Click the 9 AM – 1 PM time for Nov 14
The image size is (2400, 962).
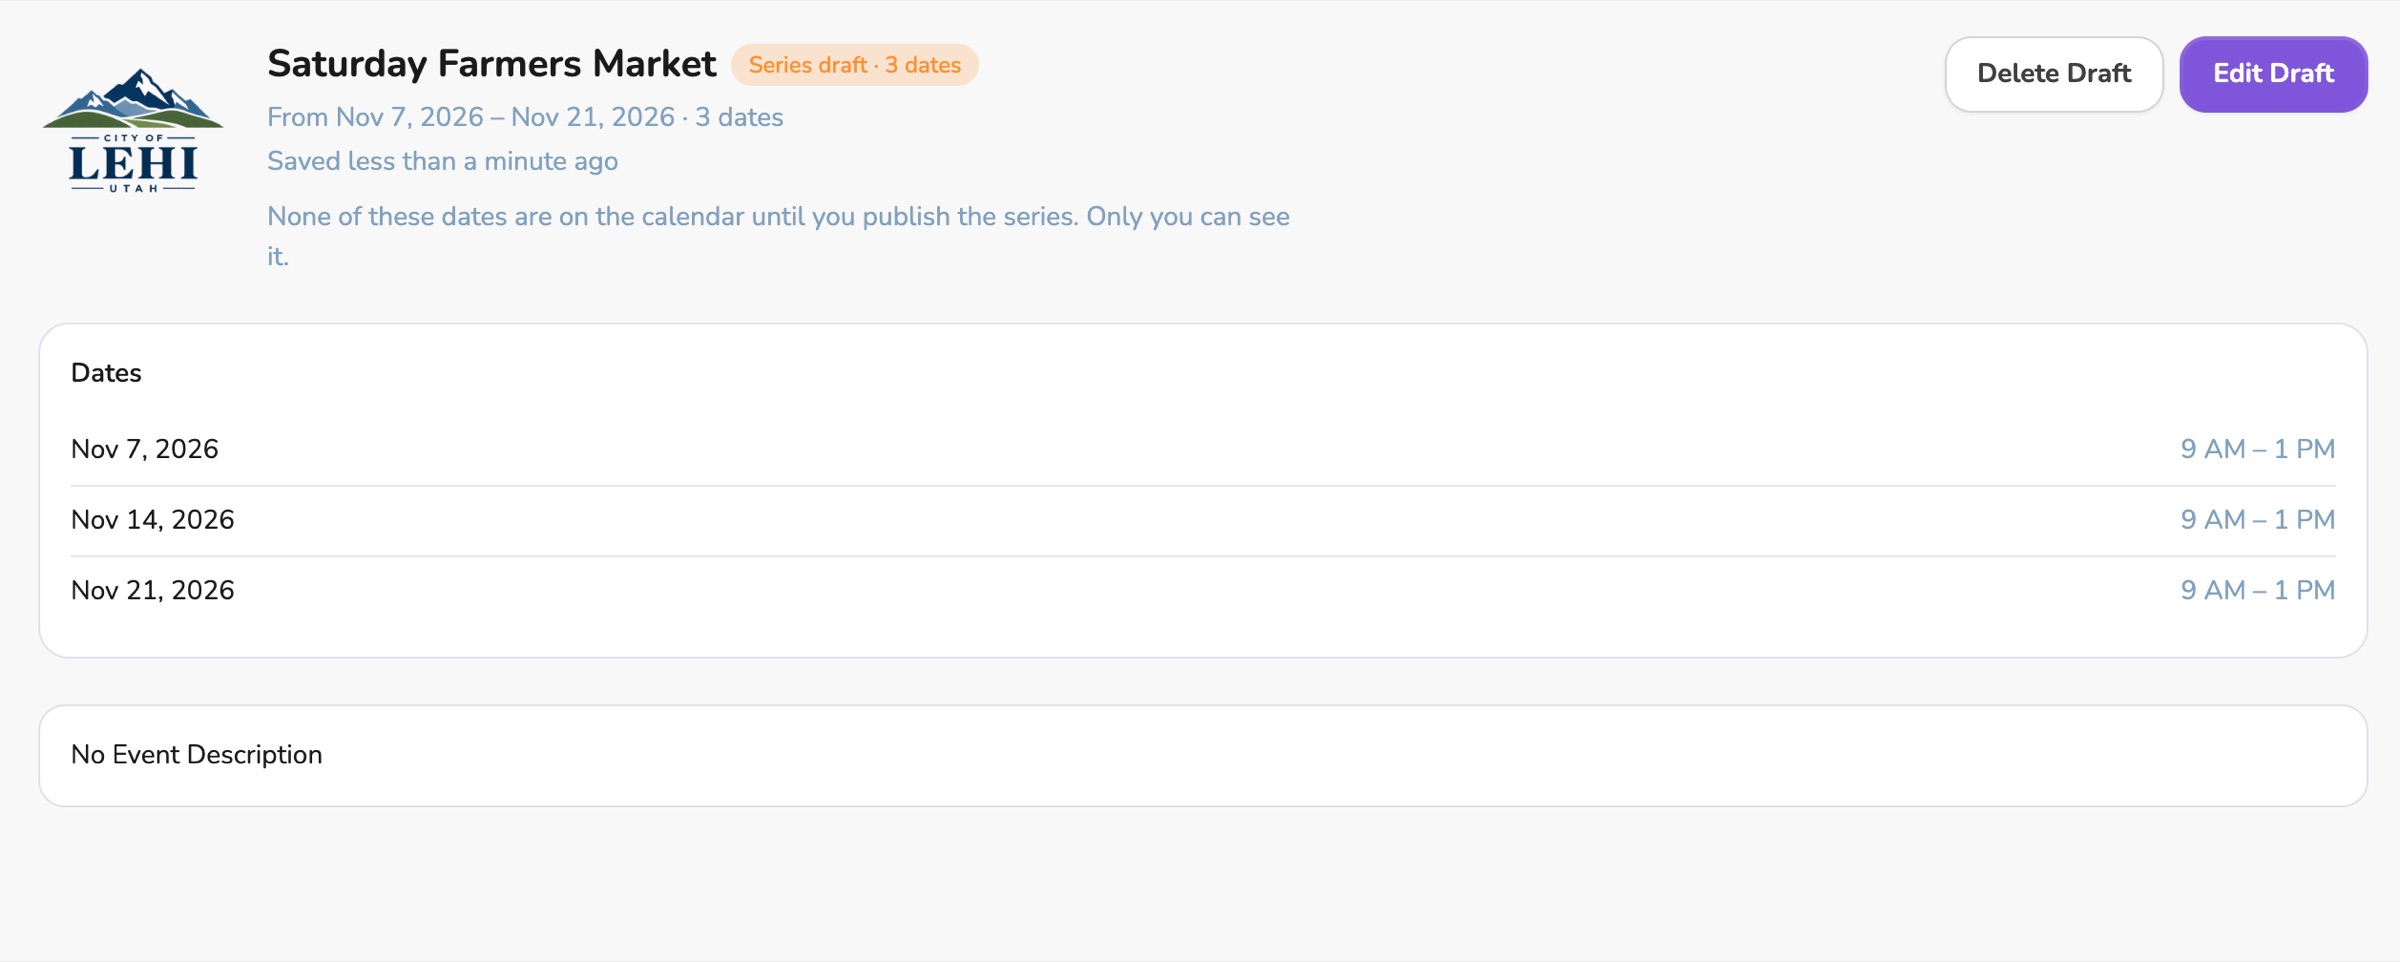(x=2257, y=520)
